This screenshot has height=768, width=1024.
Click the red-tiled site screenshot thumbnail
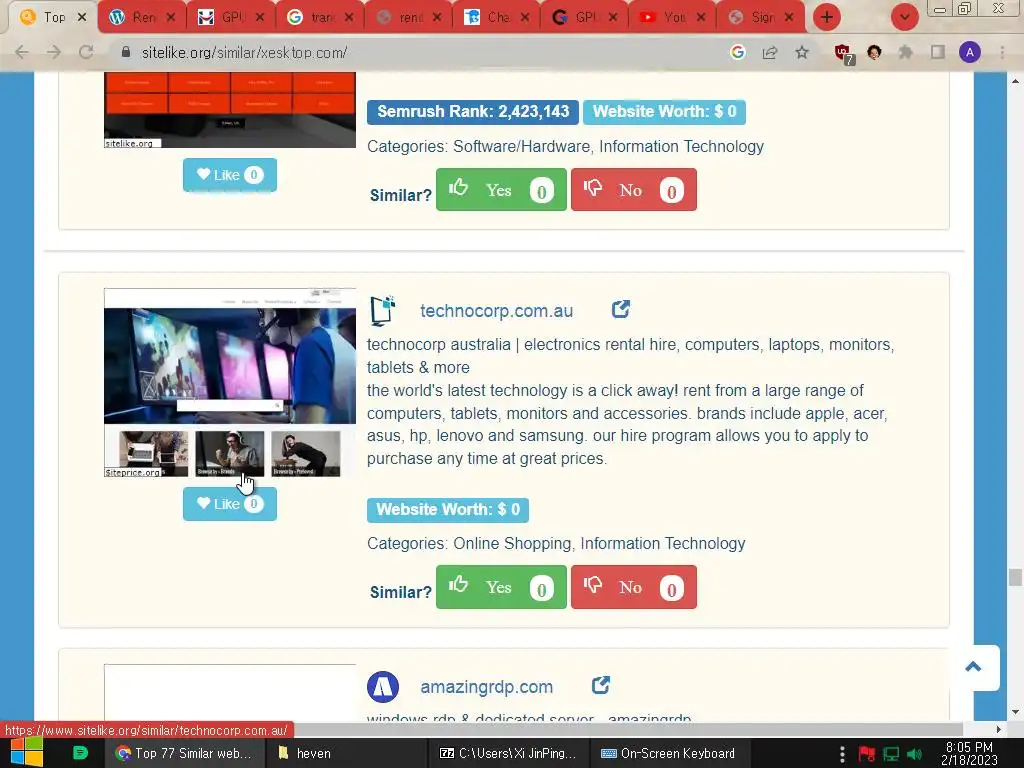[230, 110]
